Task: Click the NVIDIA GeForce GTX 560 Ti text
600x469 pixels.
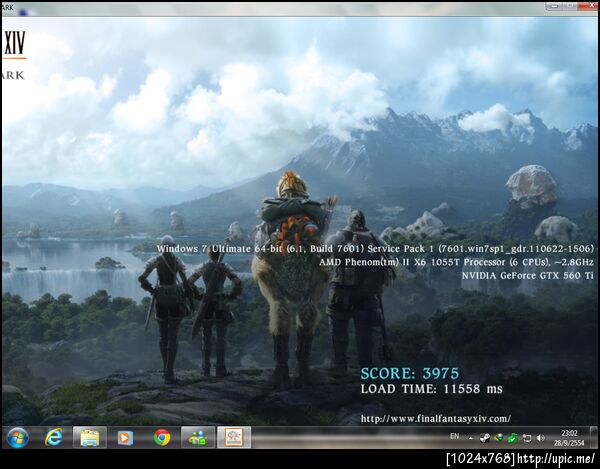Action: tap(527, 275)
